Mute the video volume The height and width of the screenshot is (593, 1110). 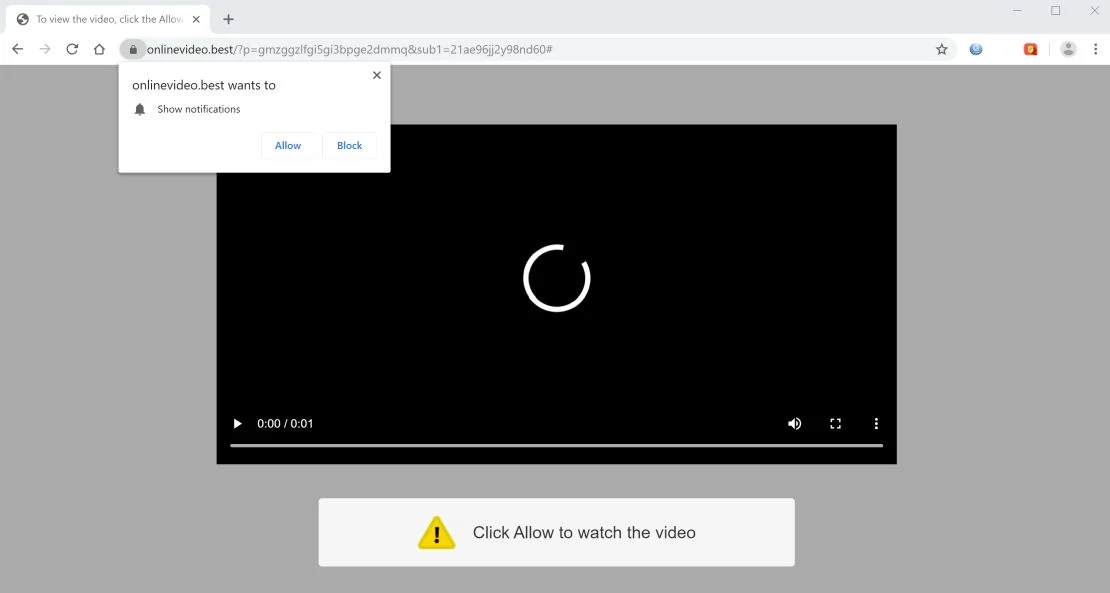(795, 423)
